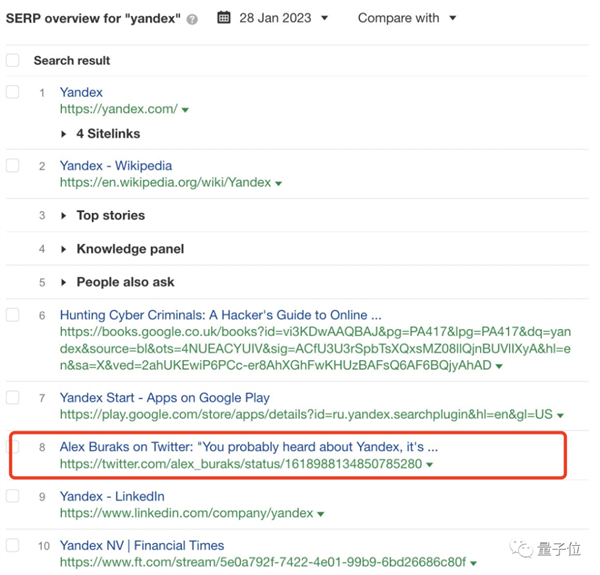
Task: Open the en.wikipedia.org/wiki/Yandex URL
Action: [165, 182]
